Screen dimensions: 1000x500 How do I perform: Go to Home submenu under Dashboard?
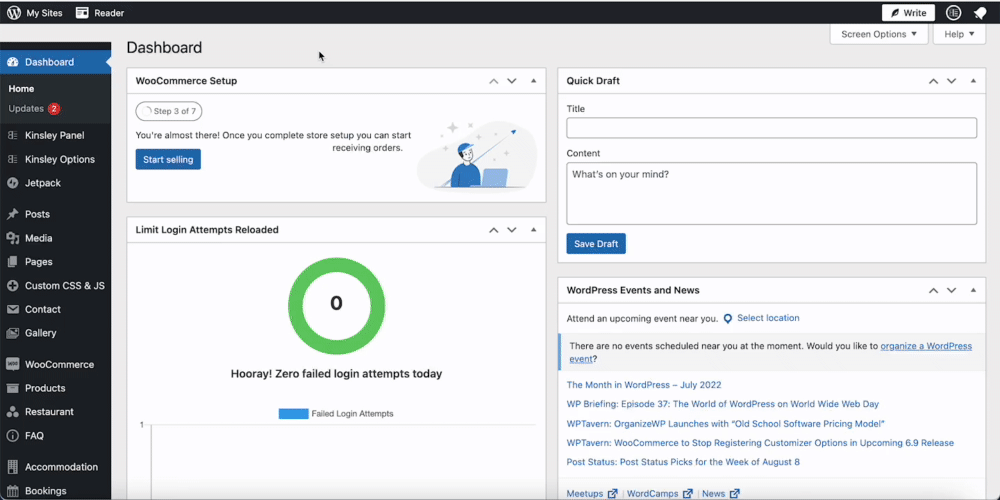(21, 89)
